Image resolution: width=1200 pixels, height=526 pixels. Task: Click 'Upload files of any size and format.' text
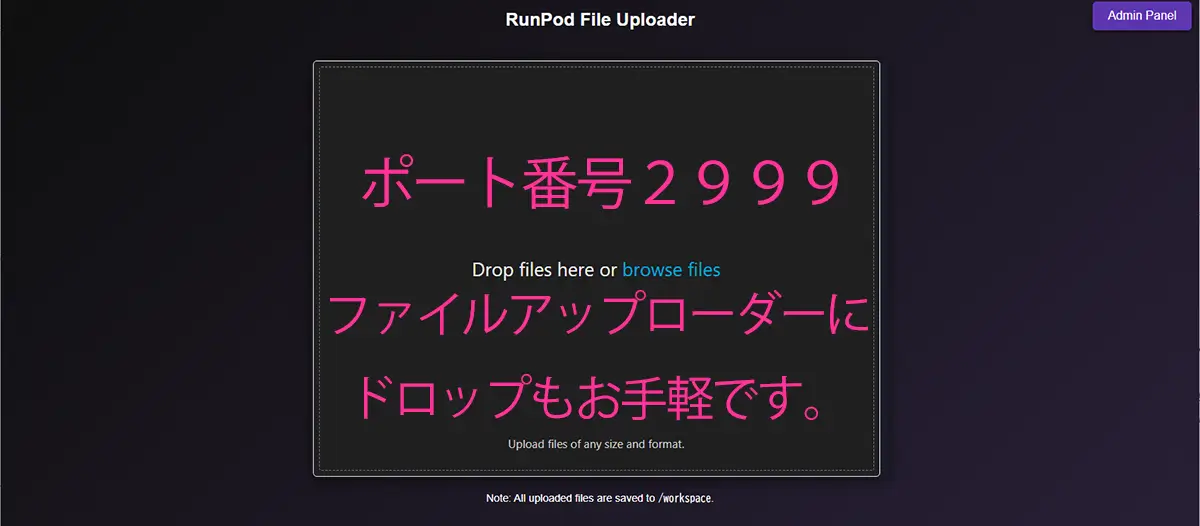(x=596, y=443)
